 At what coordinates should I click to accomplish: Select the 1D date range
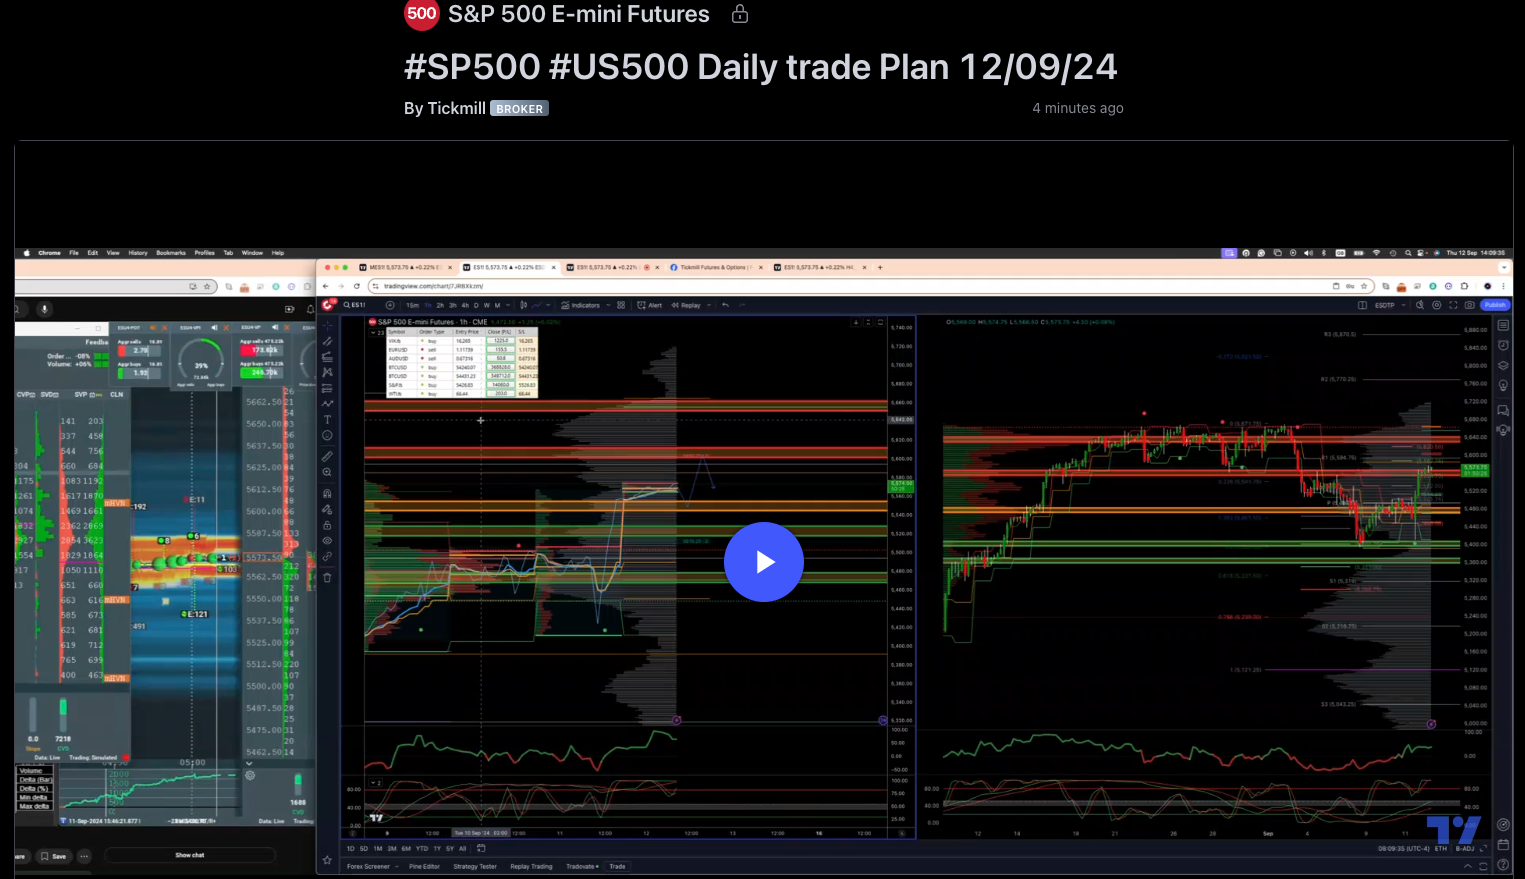coord(350,848)
